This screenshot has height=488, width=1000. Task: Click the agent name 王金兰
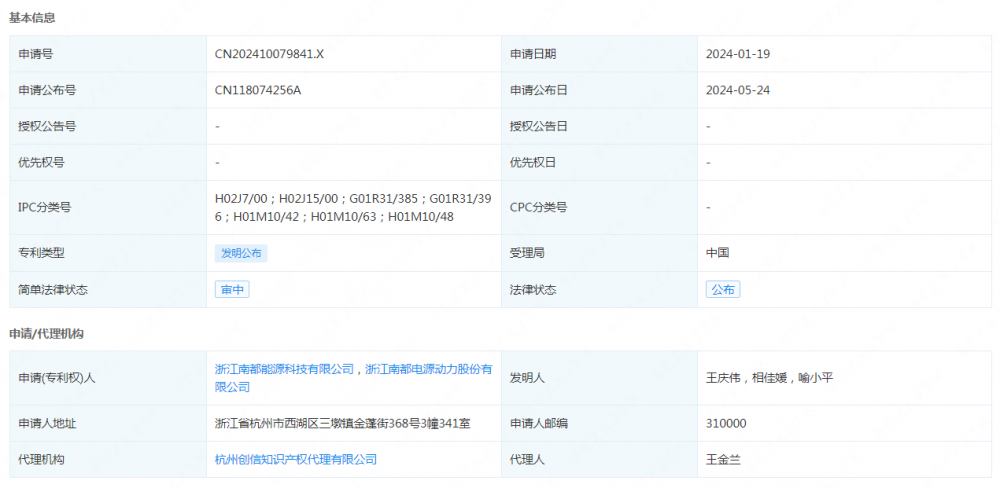[x=725, y=459]
